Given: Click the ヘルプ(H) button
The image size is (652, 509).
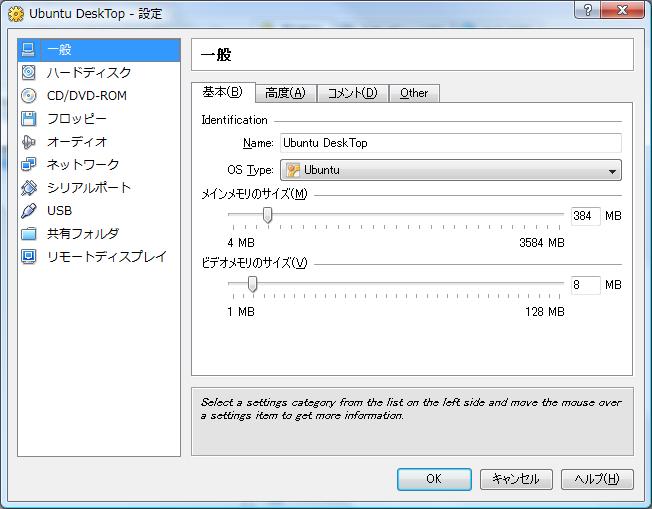Looking at the screenshot, I should click(597, 479).
